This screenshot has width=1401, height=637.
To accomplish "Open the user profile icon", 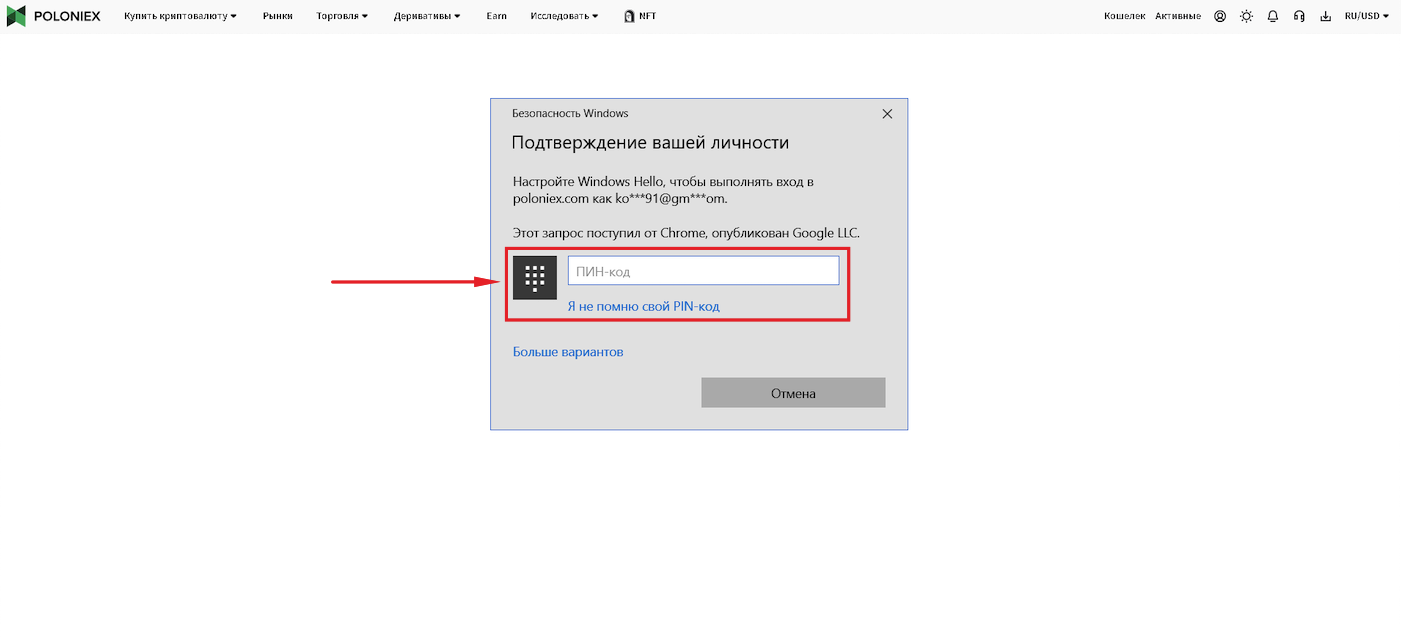I will point(1220,16).
